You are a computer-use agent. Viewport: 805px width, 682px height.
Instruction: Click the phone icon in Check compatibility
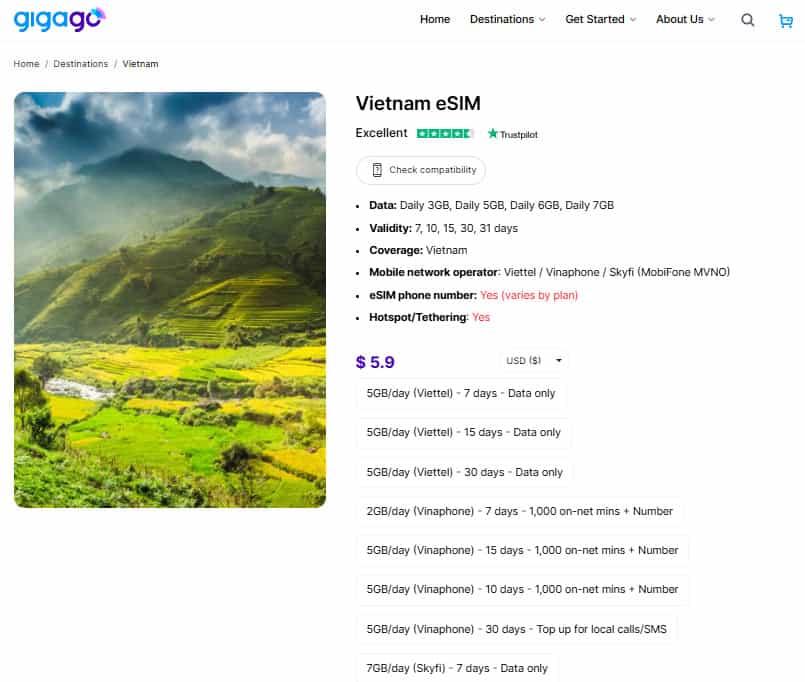click(x=377, y=170)
